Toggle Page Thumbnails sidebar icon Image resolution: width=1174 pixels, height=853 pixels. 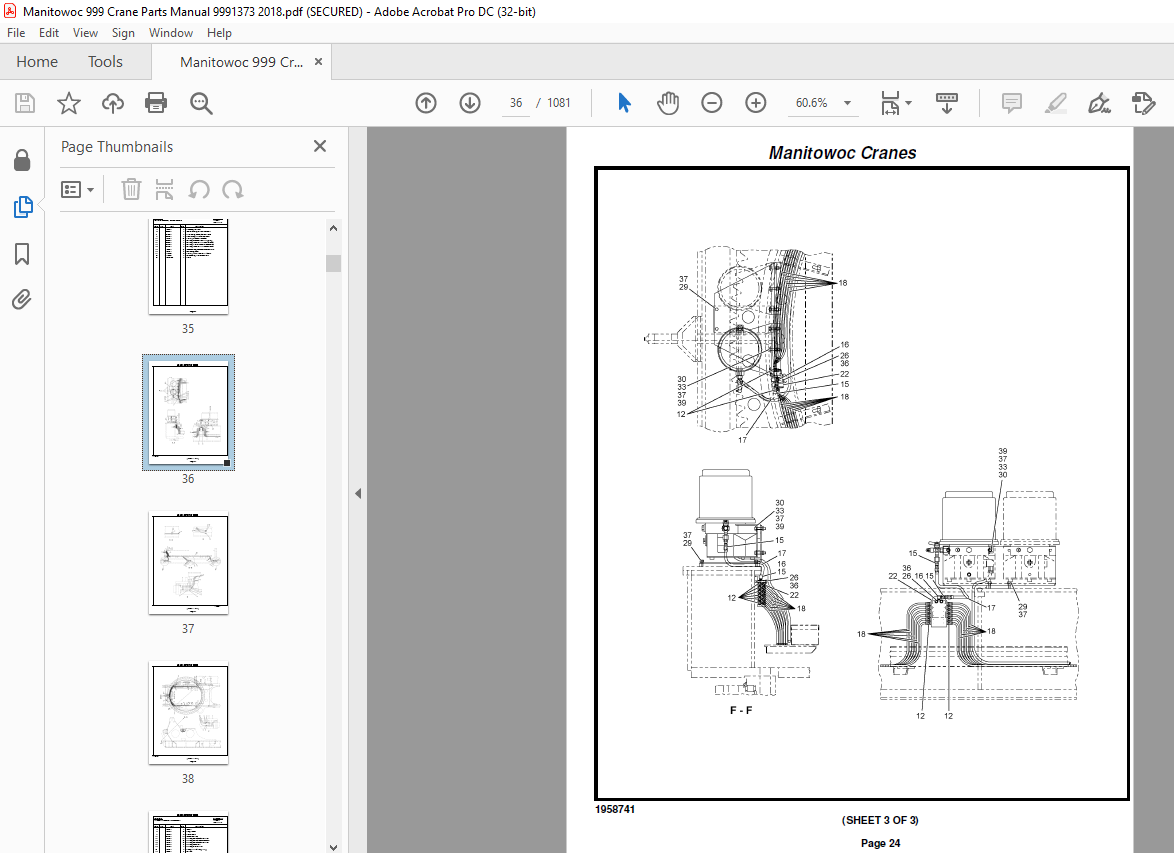click(22, 207)
